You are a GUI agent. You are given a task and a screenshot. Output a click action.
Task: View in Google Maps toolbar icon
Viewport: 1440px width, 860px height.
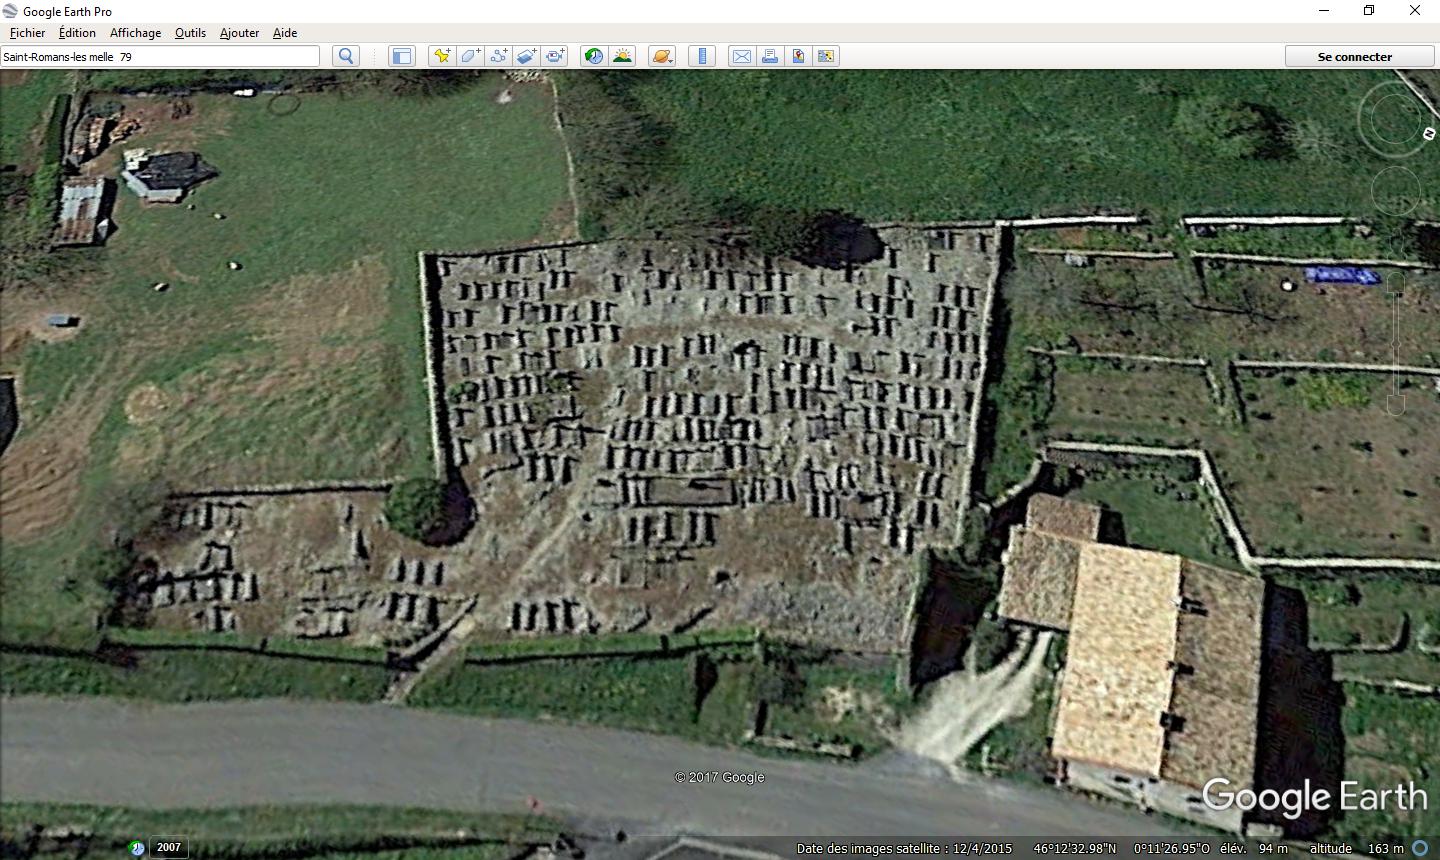click(x=826, y=56)
